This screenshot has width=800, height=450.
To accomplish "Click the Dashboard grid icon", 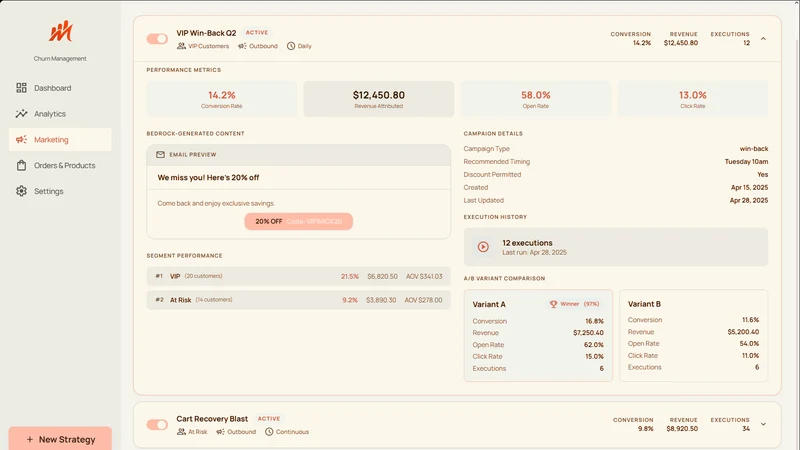I will click(21, 88).
